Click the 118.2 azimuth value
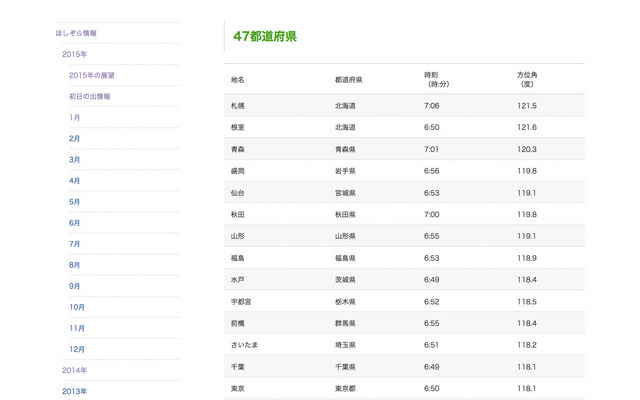Viewport: 640px width, 400px height. [x=527, y=345]
